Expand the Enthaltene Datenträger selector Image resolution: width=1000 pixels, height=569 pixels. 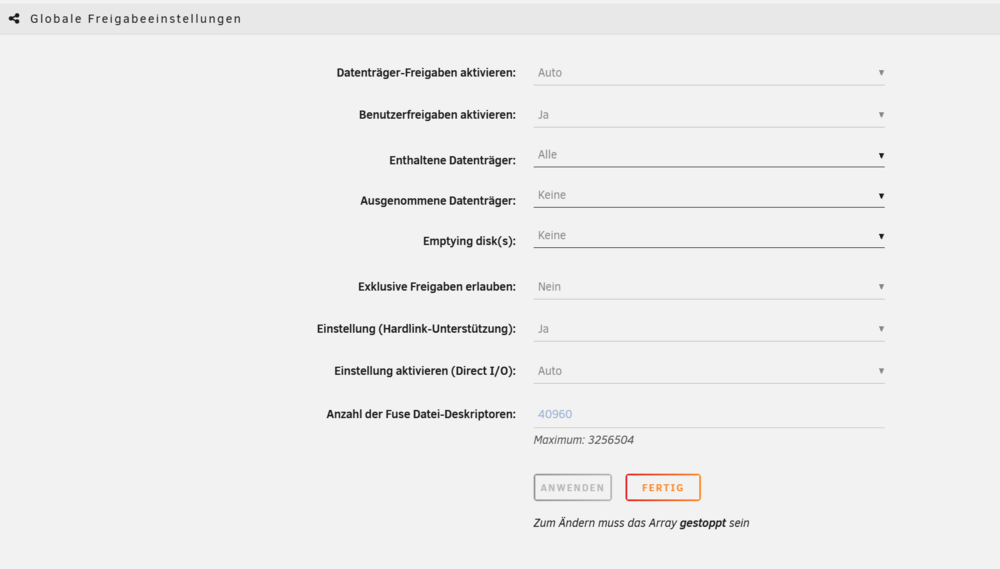tap(709, 155)
